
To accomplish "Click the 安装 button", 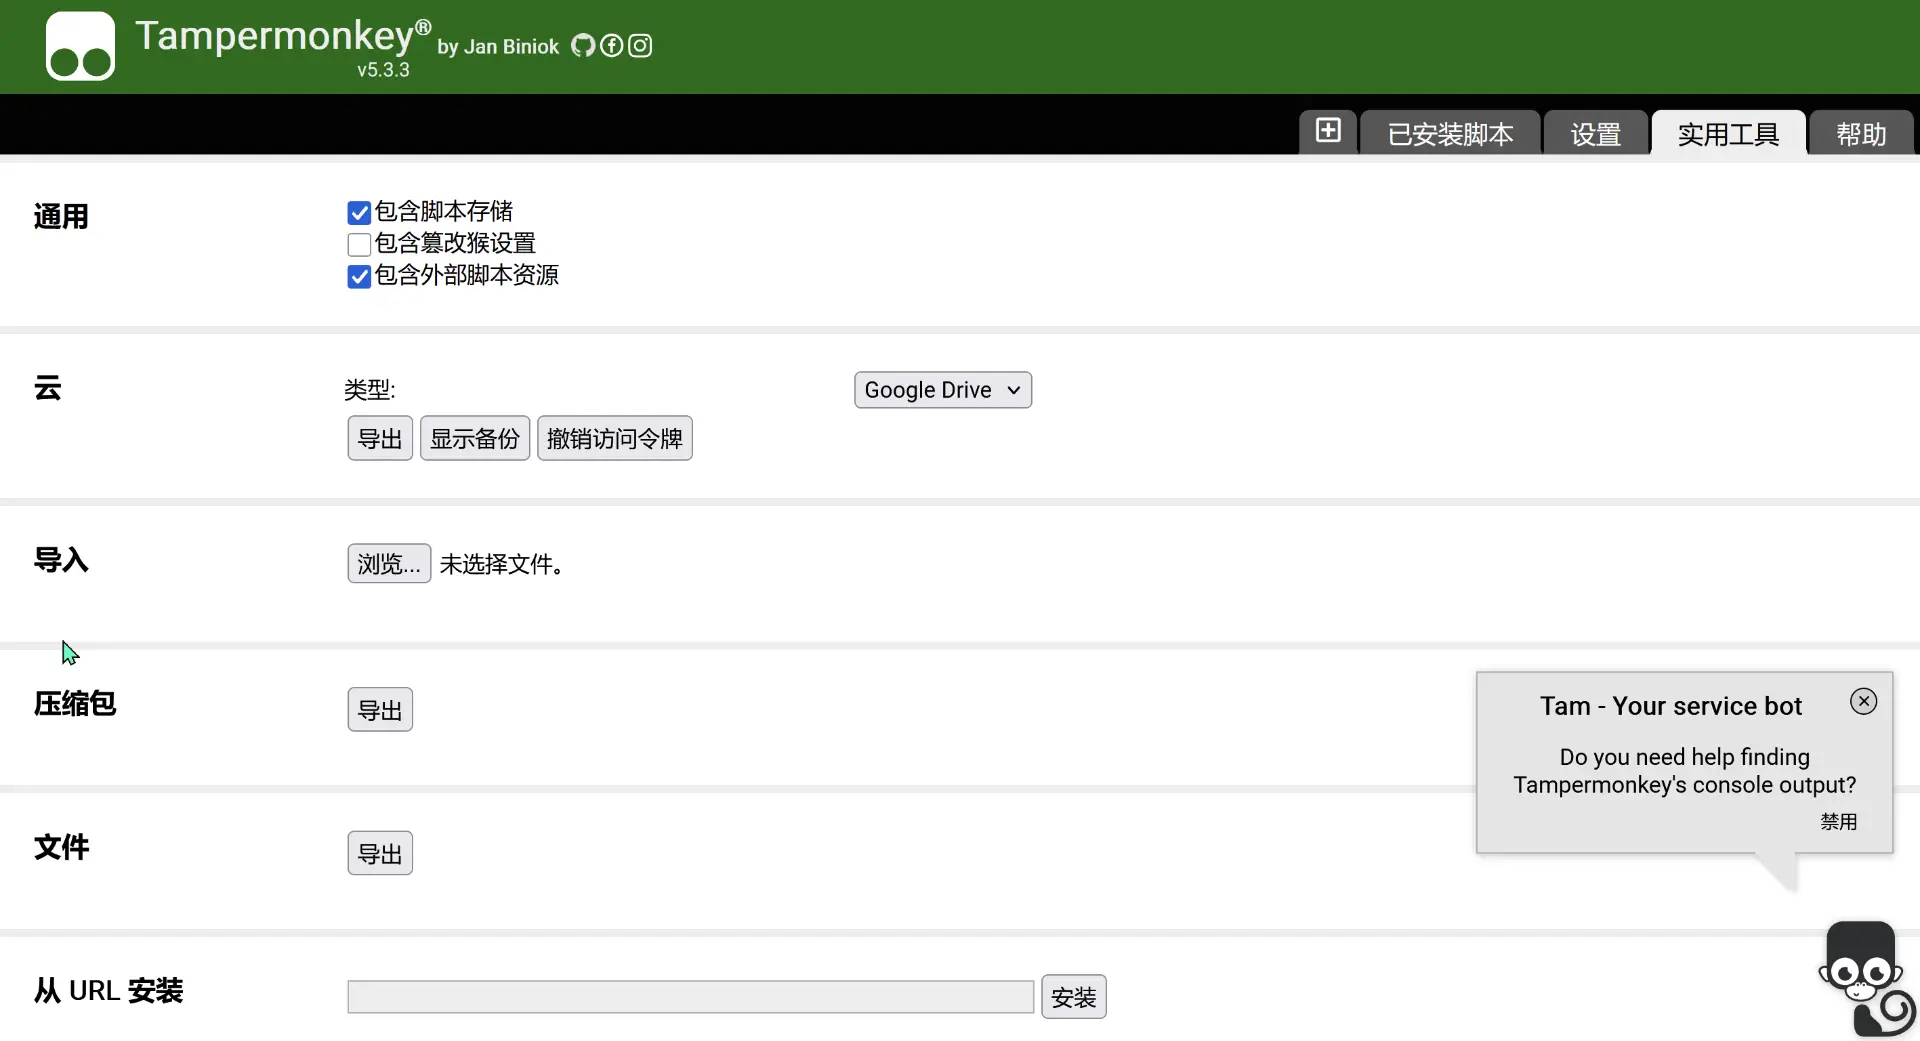I will 1073,997.
